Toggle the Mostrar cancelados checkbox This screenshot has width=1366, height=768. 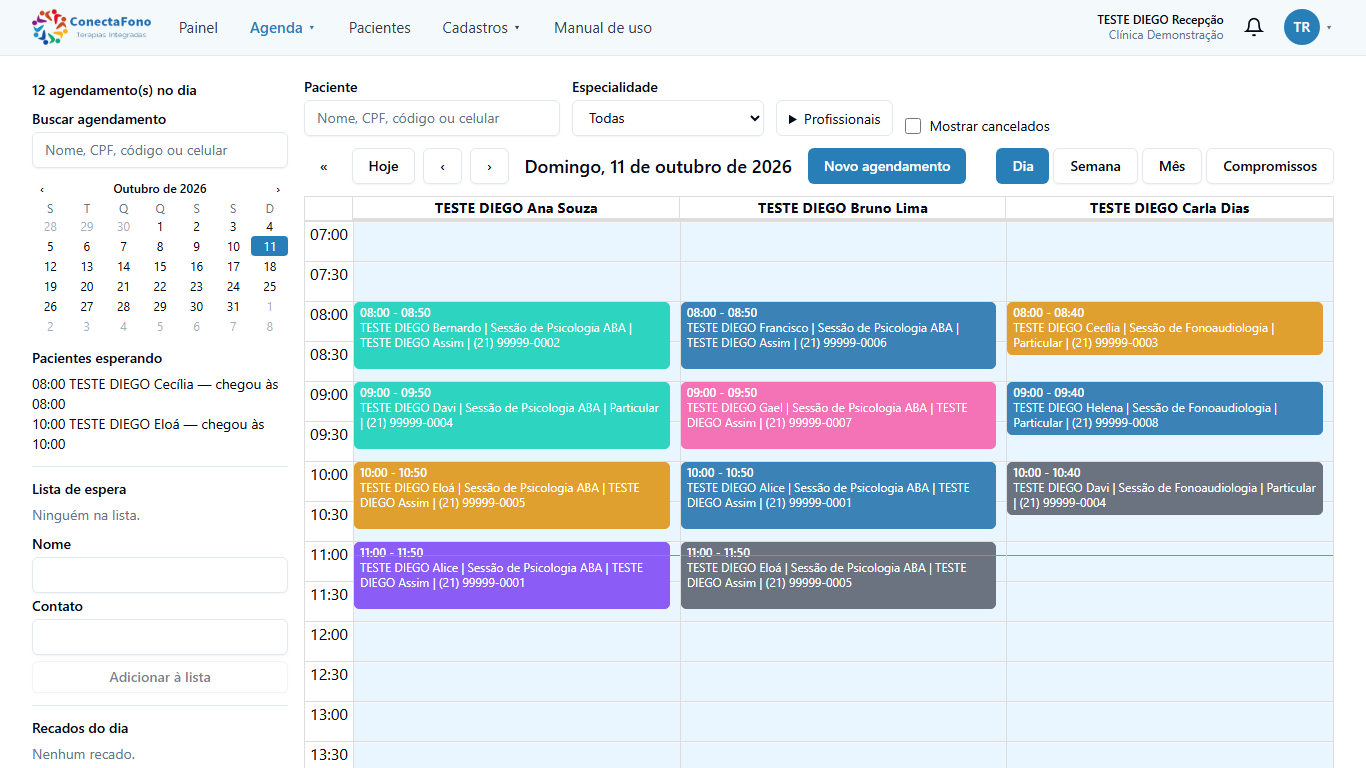point(912,126)
